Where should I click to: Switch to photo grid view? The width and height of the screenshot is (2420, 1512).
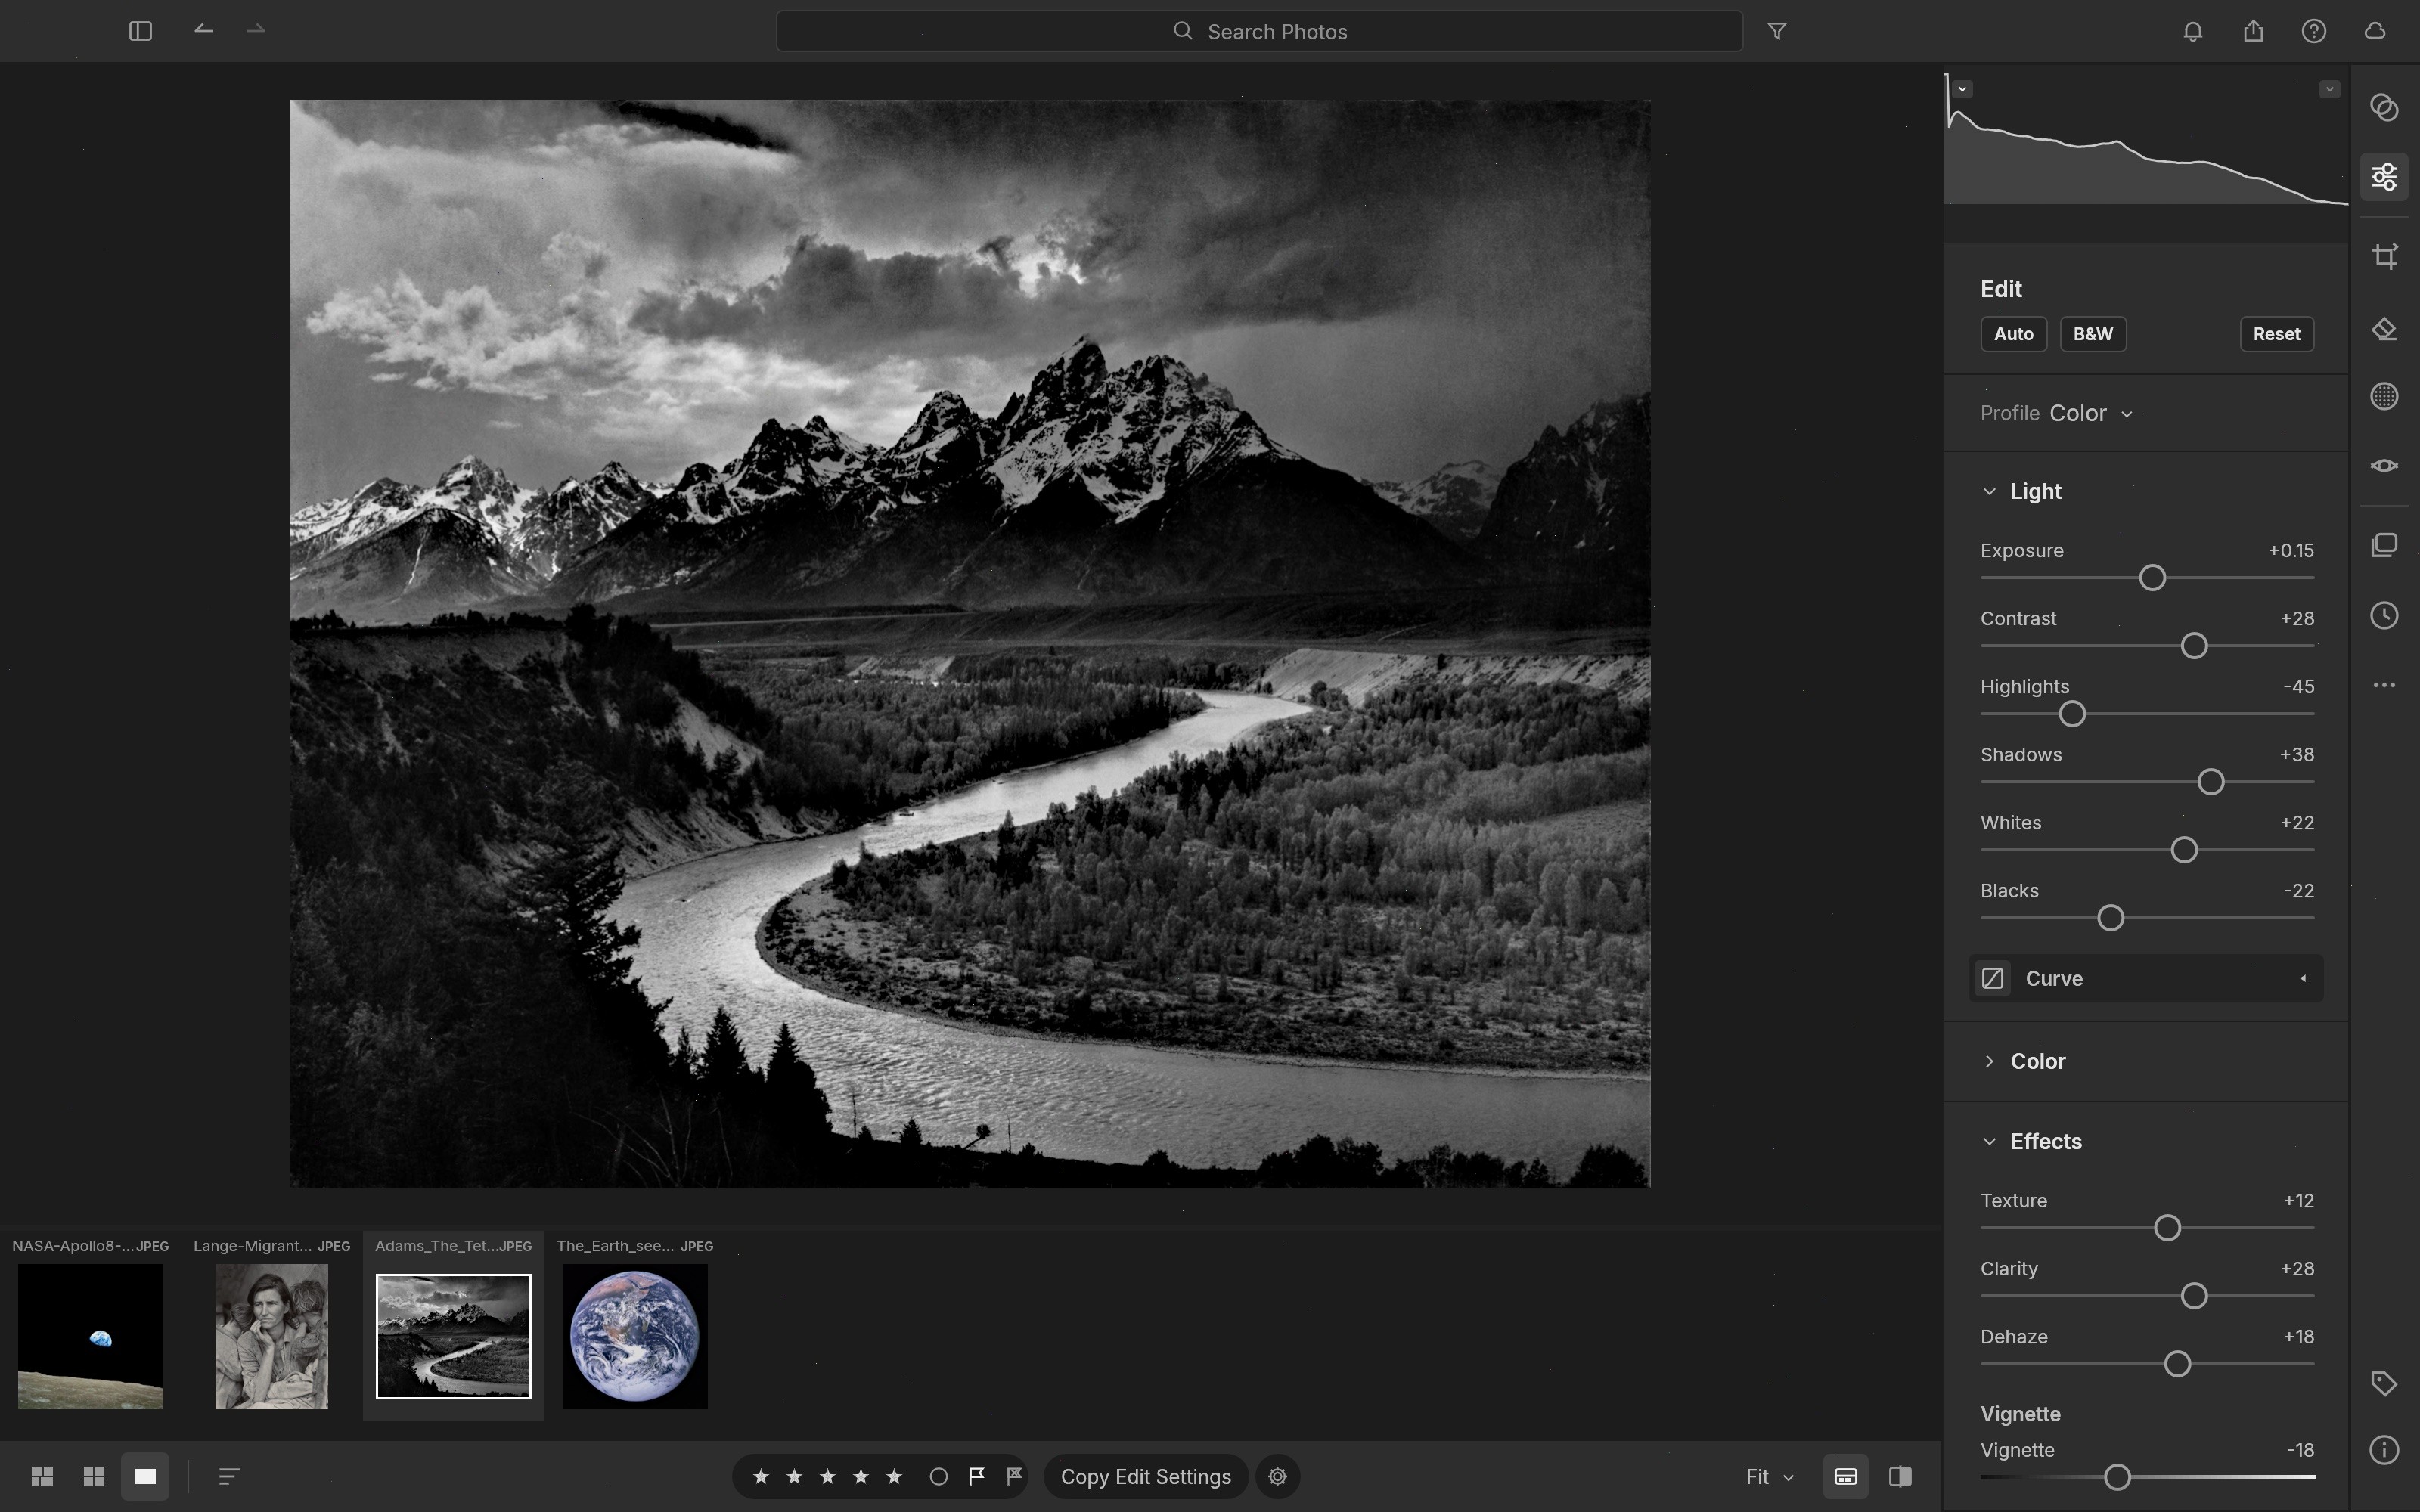tap(42, 1477)
